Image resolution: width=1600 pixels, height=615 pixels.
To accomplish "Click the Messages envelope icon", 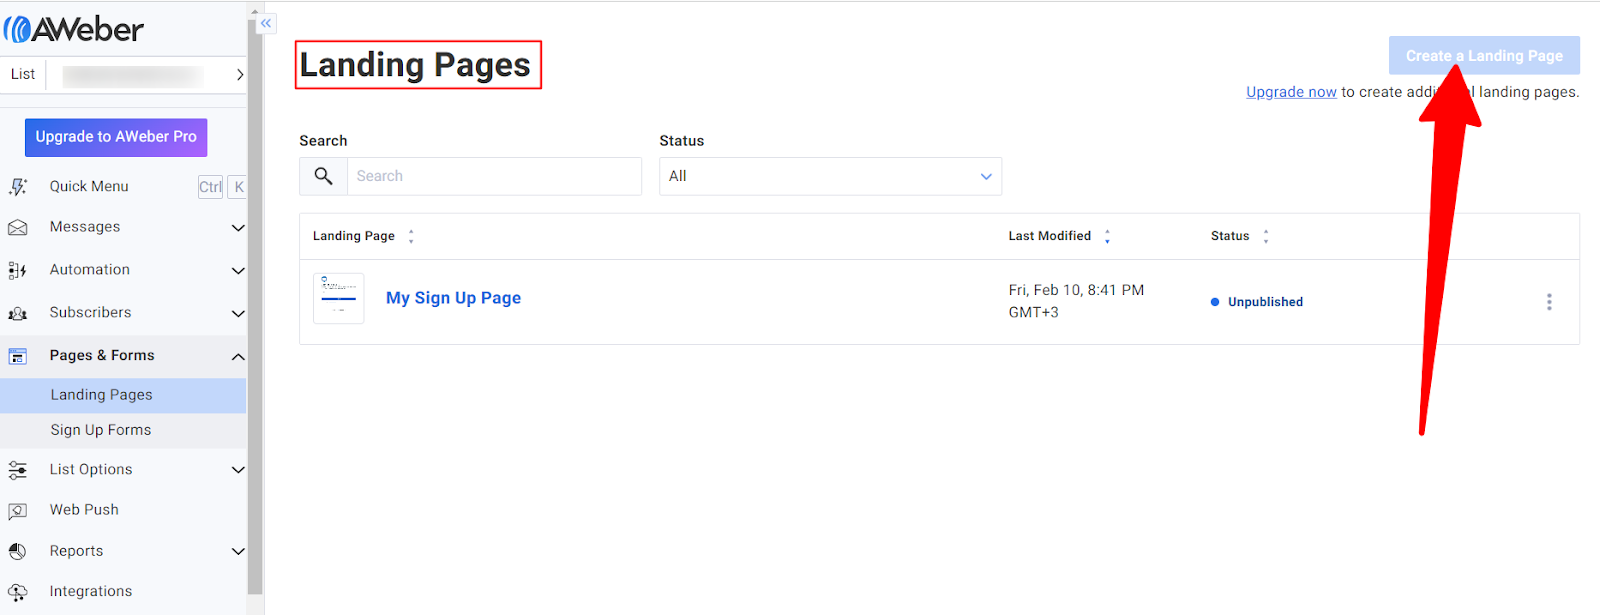I will tap(18, 228).
